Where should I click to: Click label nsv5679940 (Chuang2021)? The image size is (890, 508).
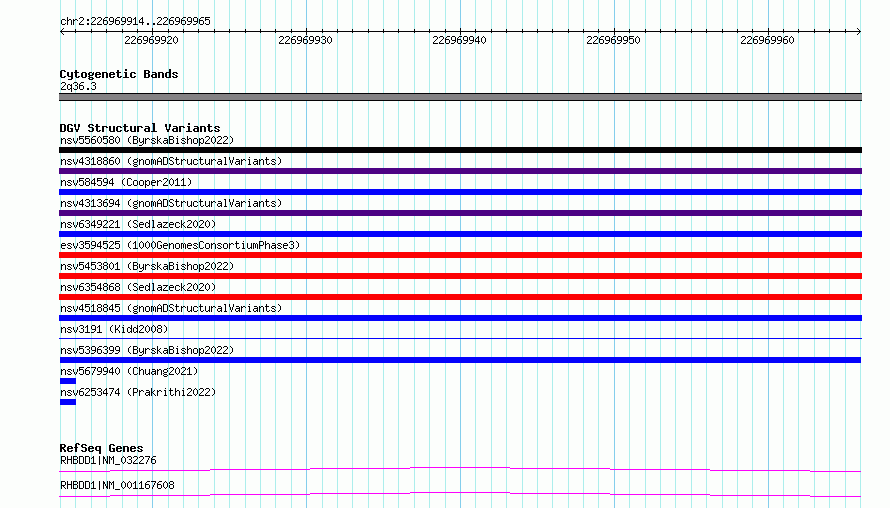click(x=129, y=371)
